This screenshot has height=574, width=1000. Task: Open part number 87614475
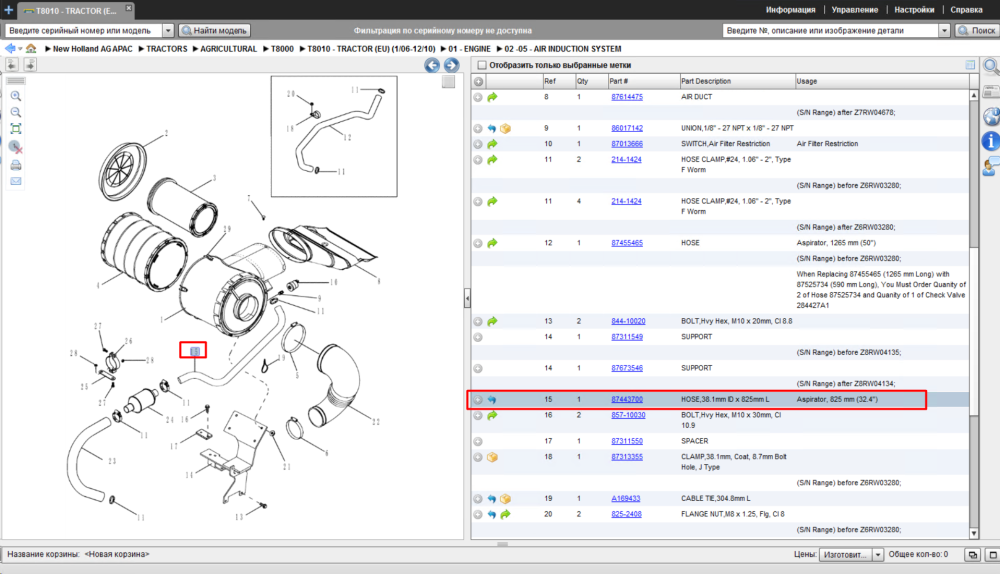pos(627,97)
